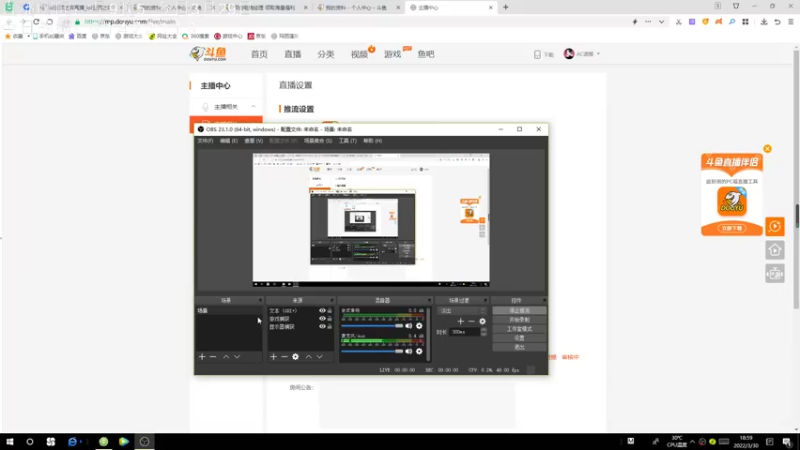800x450 pixels.
Task: Open transition properties gear icon
Action: point(482,321)
